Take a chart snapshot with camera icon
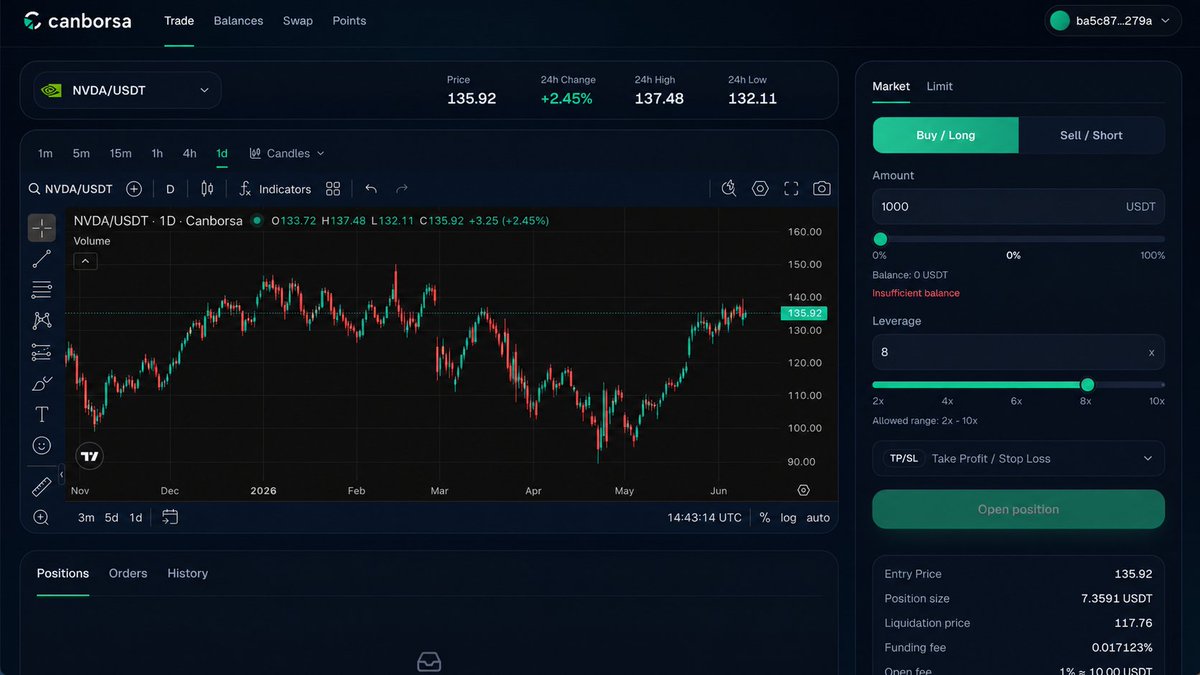The image size is (1200, 675). click(x=822, y=188)
